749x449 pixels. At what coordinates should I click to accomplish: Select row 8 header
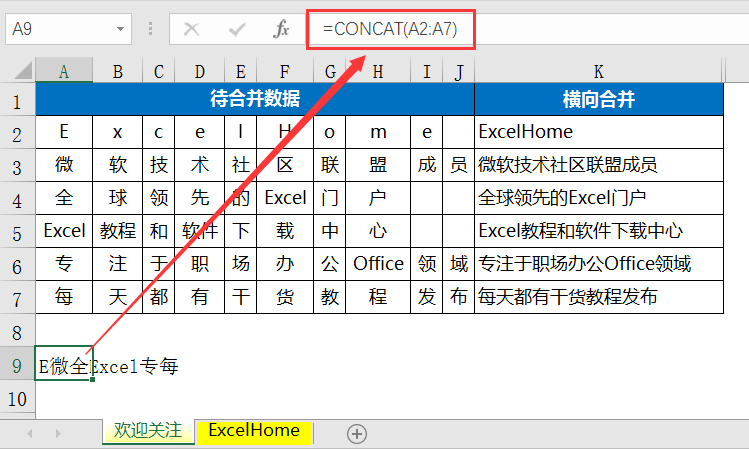click(x=17, y=330)
